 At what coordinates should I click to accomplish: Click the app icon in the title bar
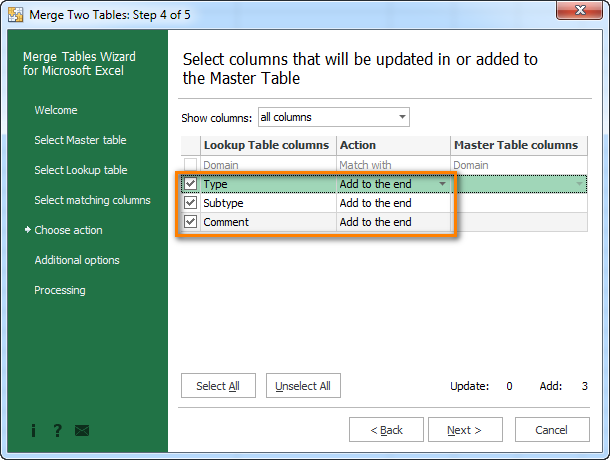click(14, 12)
